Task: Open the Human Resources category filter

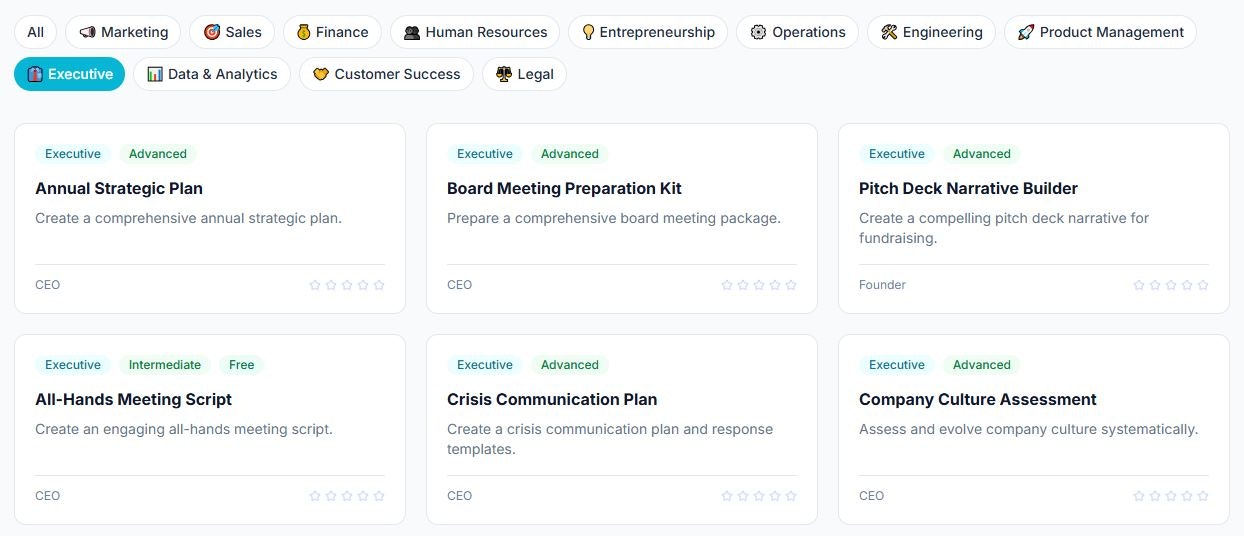Action: (475, 32)
